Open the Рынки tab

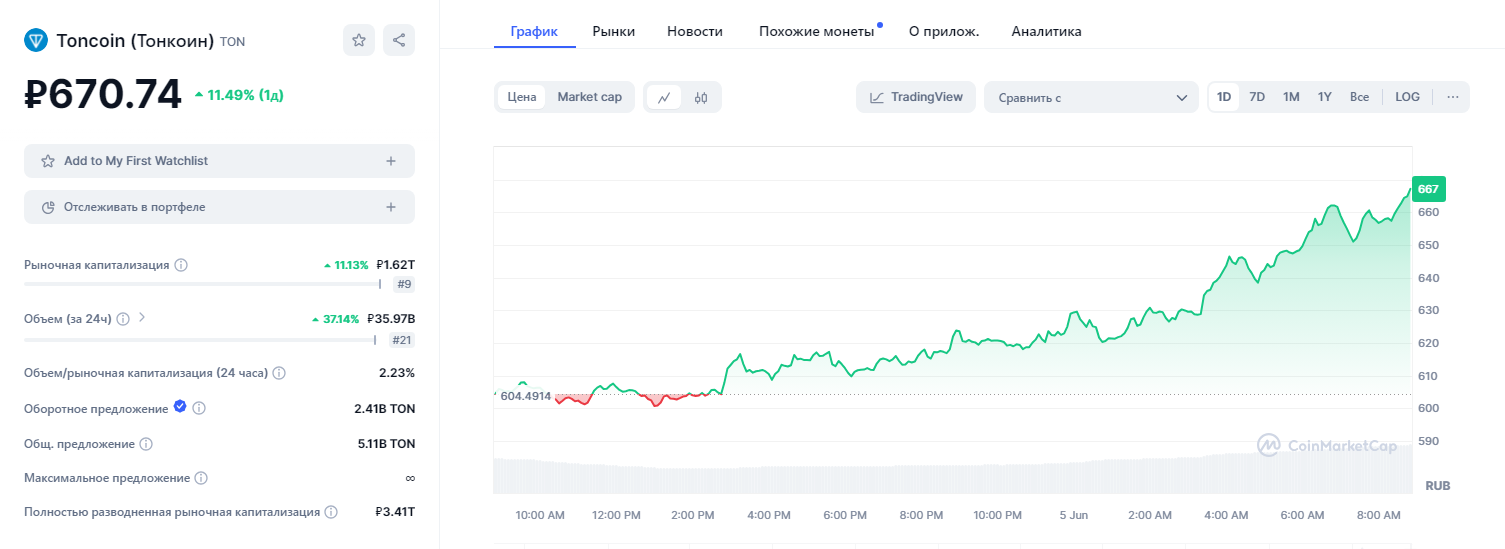coord(613,31)
